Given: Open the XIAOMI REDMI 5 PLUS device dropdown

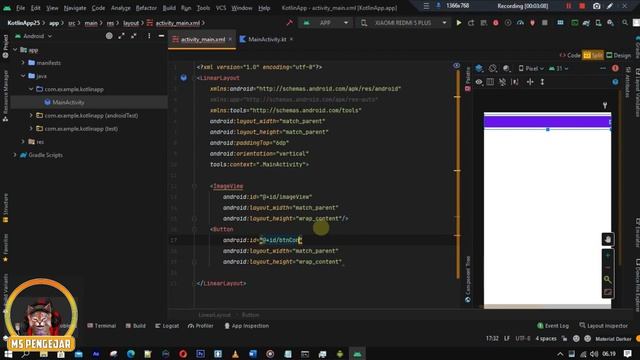Looking at the screenshot, I should click(x=404, y=23).
